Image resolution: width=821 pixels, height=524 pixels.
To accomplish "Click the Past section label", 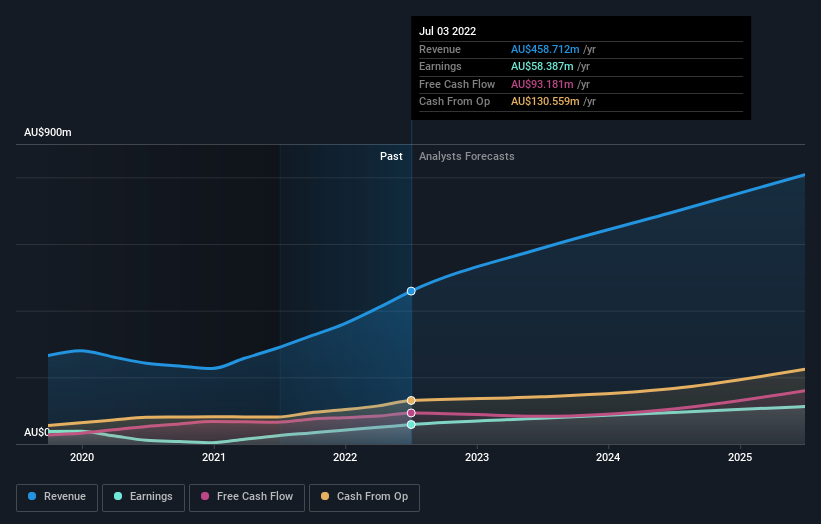I will click(391, 156).
